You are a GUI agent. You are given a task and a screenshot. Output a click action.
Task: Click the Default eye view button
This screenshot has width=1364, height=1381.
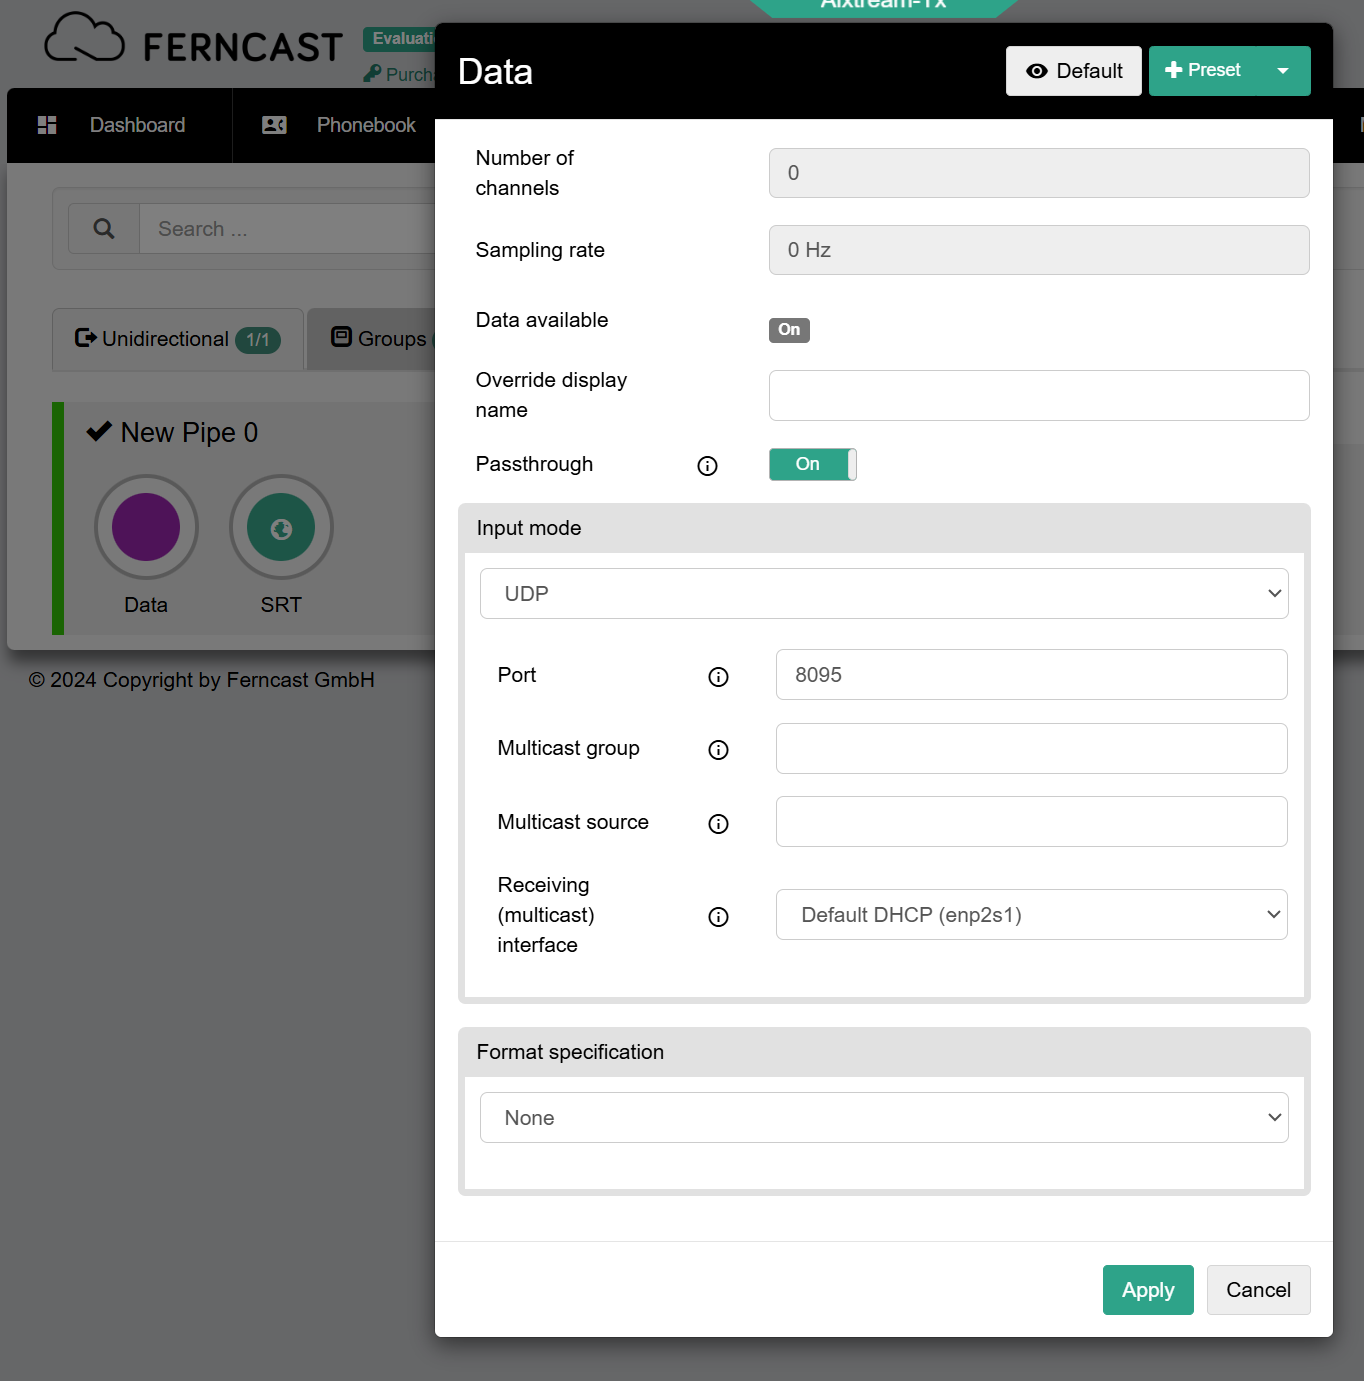[1073, 71]
